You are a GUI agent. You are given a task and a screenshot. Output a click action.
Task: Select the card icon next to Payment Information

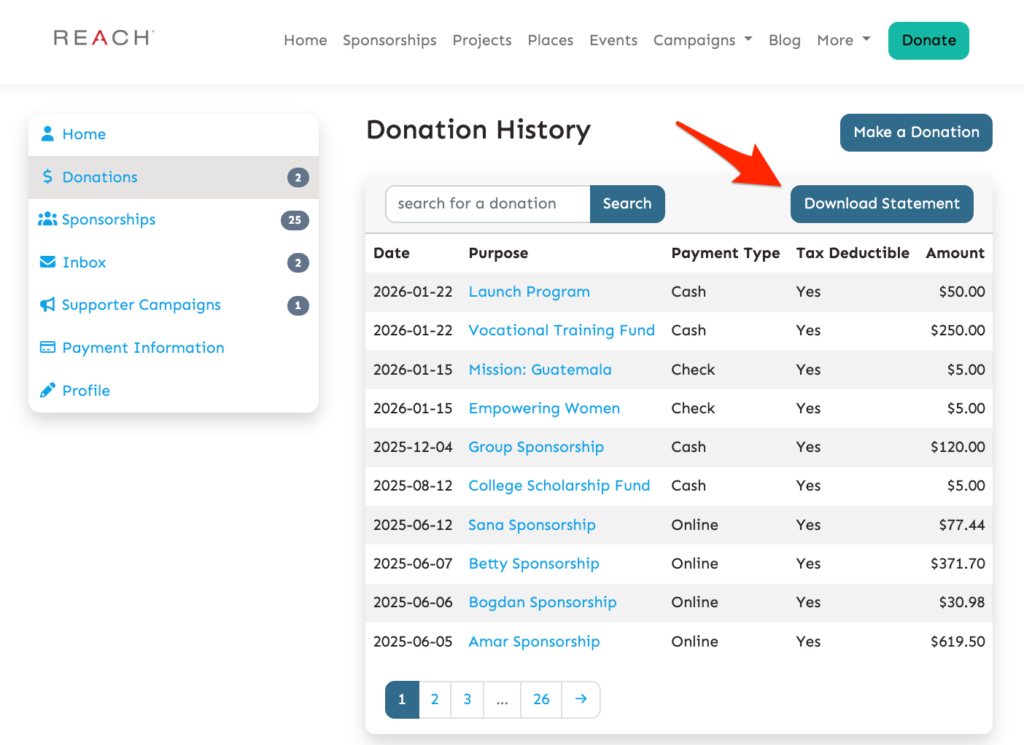pyautogui.click(x=49, y=347)
